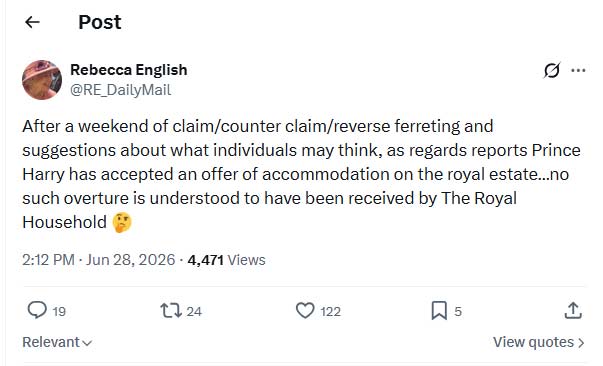Click the Post header title
The height and width of the screenshot is (366, 603).
coord(100,22)
